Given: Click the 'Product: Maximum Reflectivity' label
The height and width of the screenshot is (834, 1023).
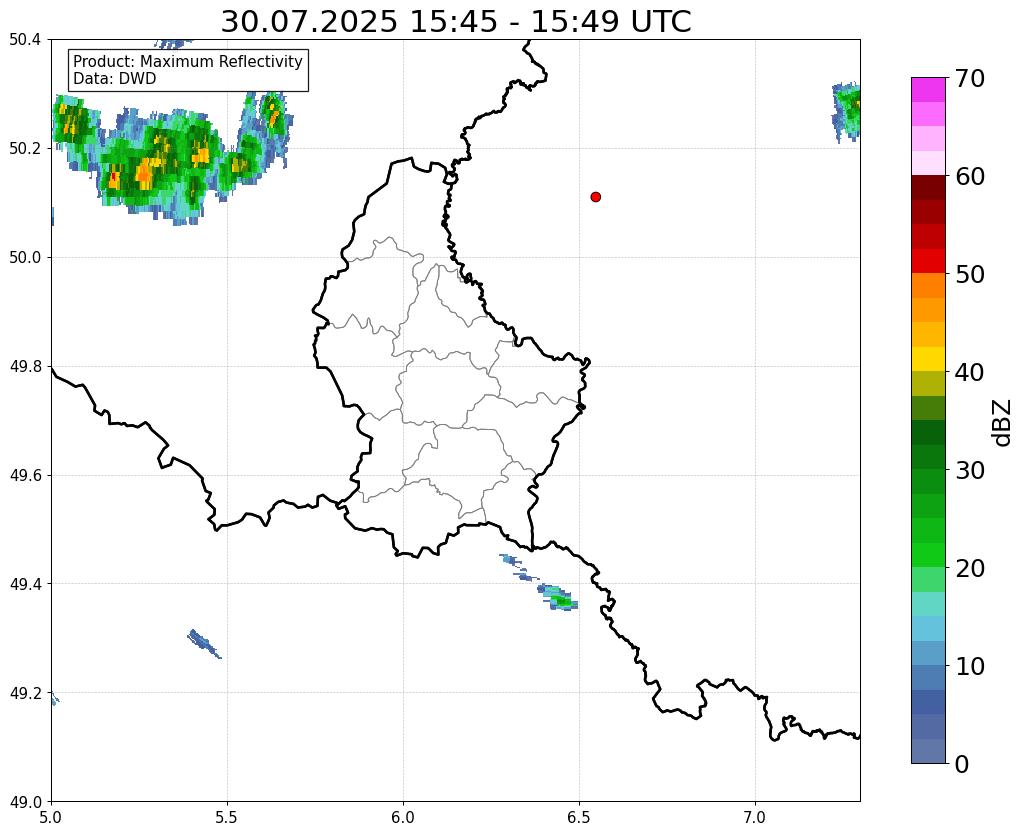Looking at the screenshot, I should click(188, 61).
